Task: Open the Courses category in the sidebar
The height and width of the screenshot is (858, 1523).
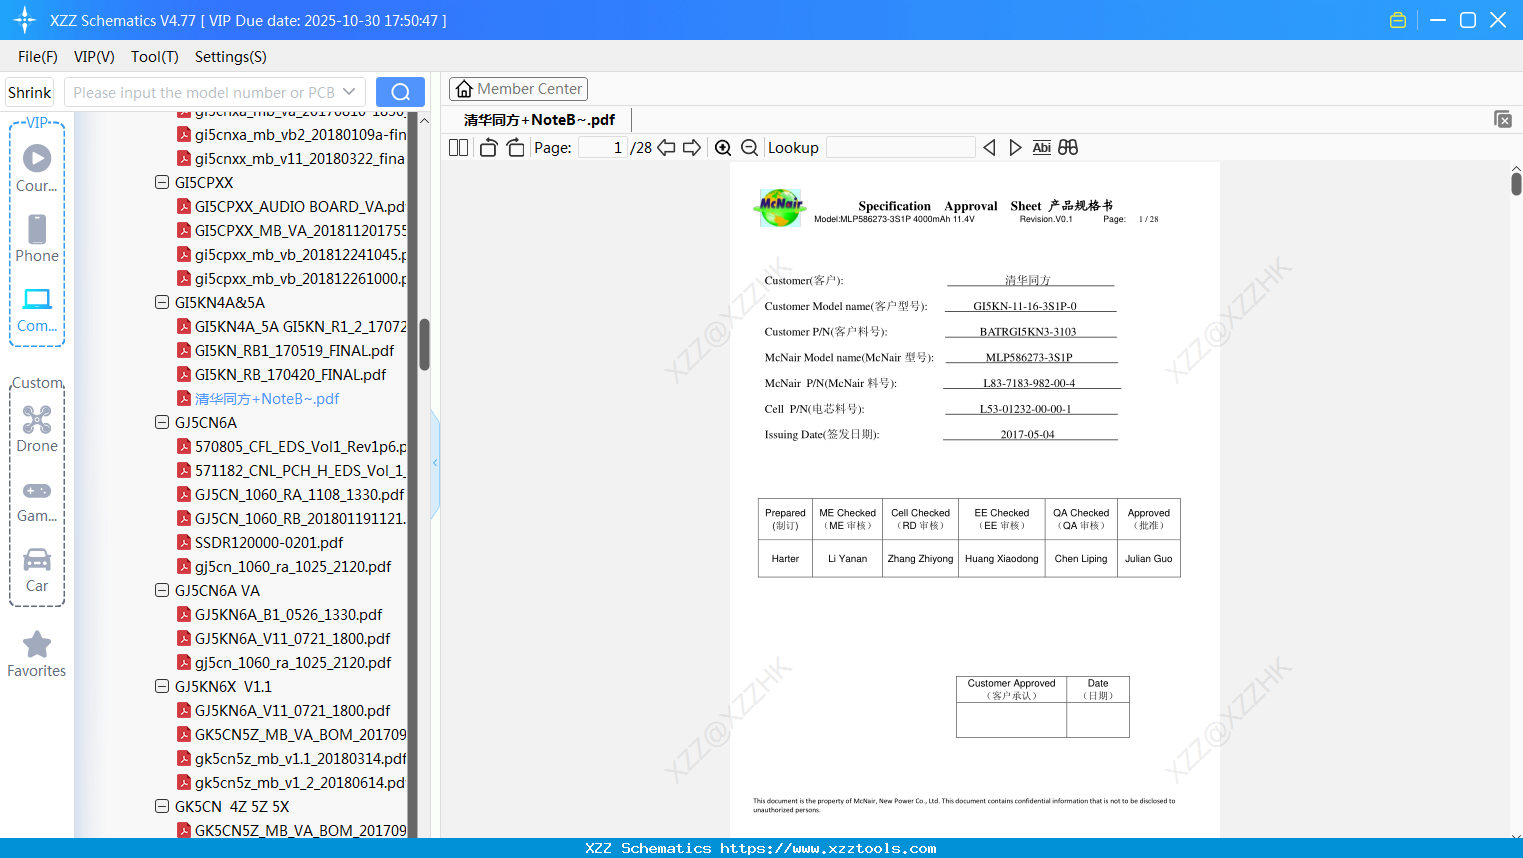Action: pyautogui.click(x=37, y=168)
